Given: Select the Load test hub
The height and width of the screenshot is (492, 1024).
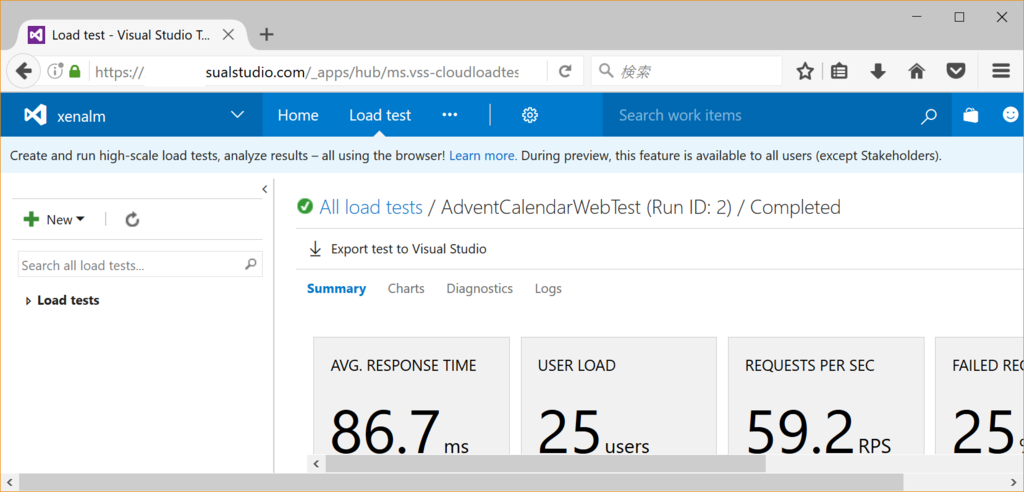Looking at the screenshot, I should pos(380,116).
